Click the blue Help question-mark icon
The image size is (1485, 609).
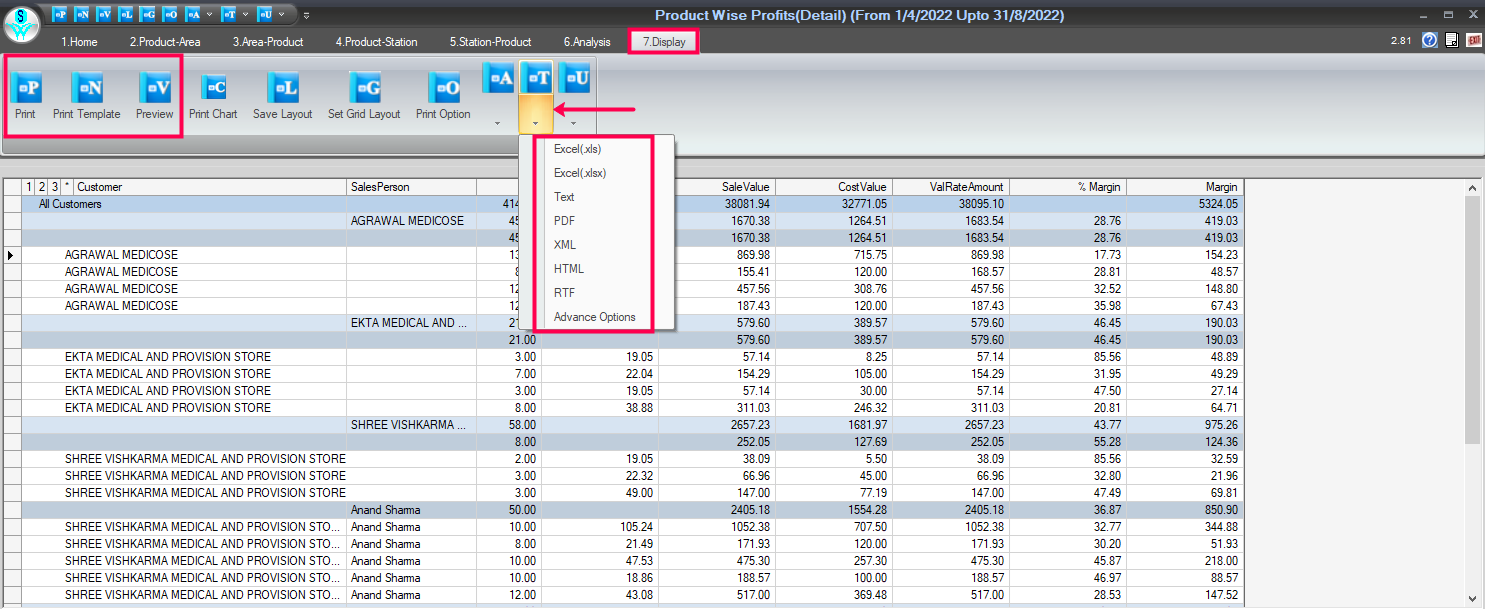coord(1429,40)
